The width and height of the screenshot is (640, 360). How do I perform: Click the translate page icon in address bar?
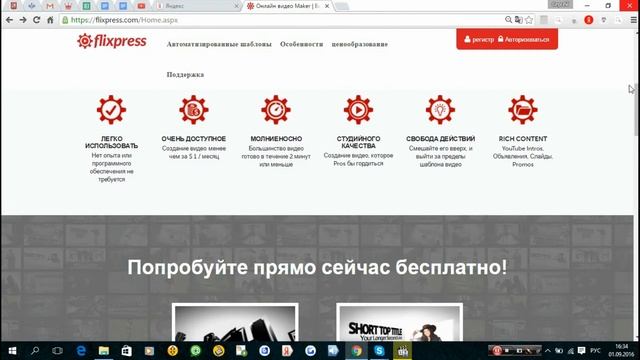click(x=518, y=20)
